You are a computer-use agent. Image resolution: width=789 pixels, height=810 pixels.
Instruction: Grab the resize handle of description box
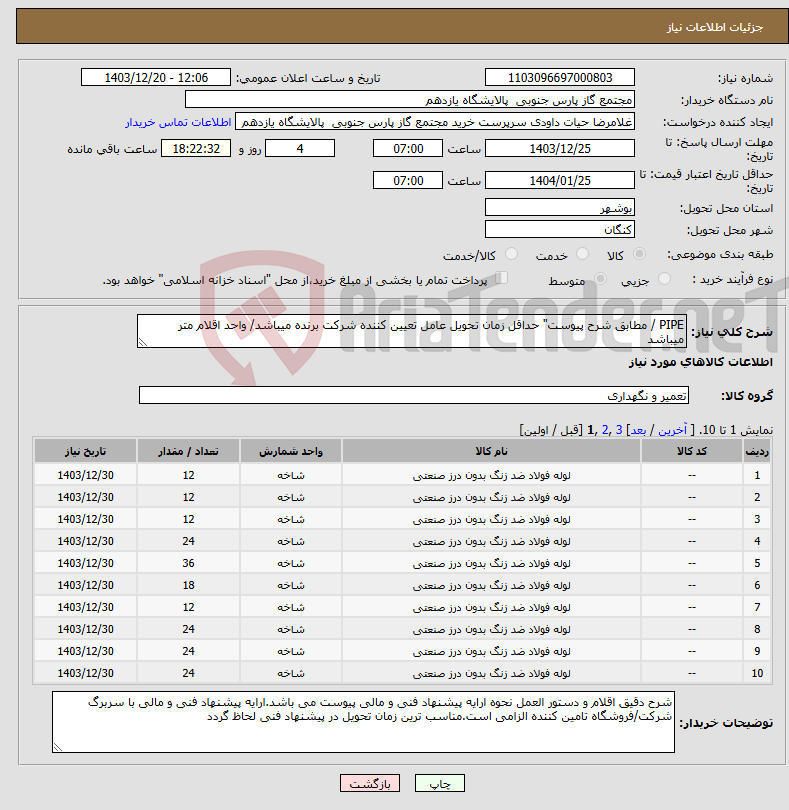143,342
